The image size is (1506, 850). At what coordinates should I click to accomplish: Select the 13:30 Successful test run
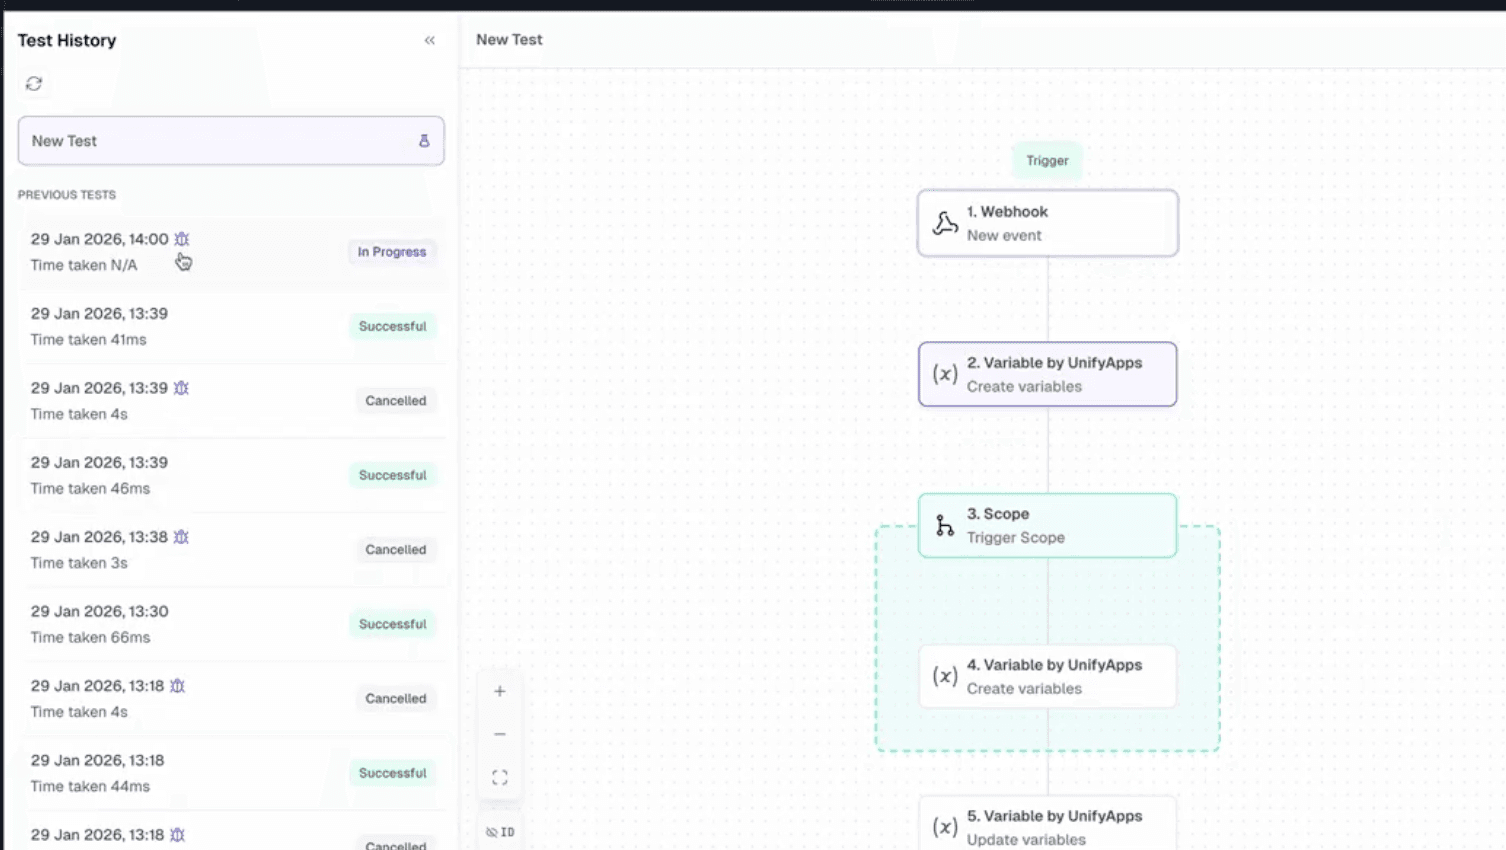coord(230,625)
